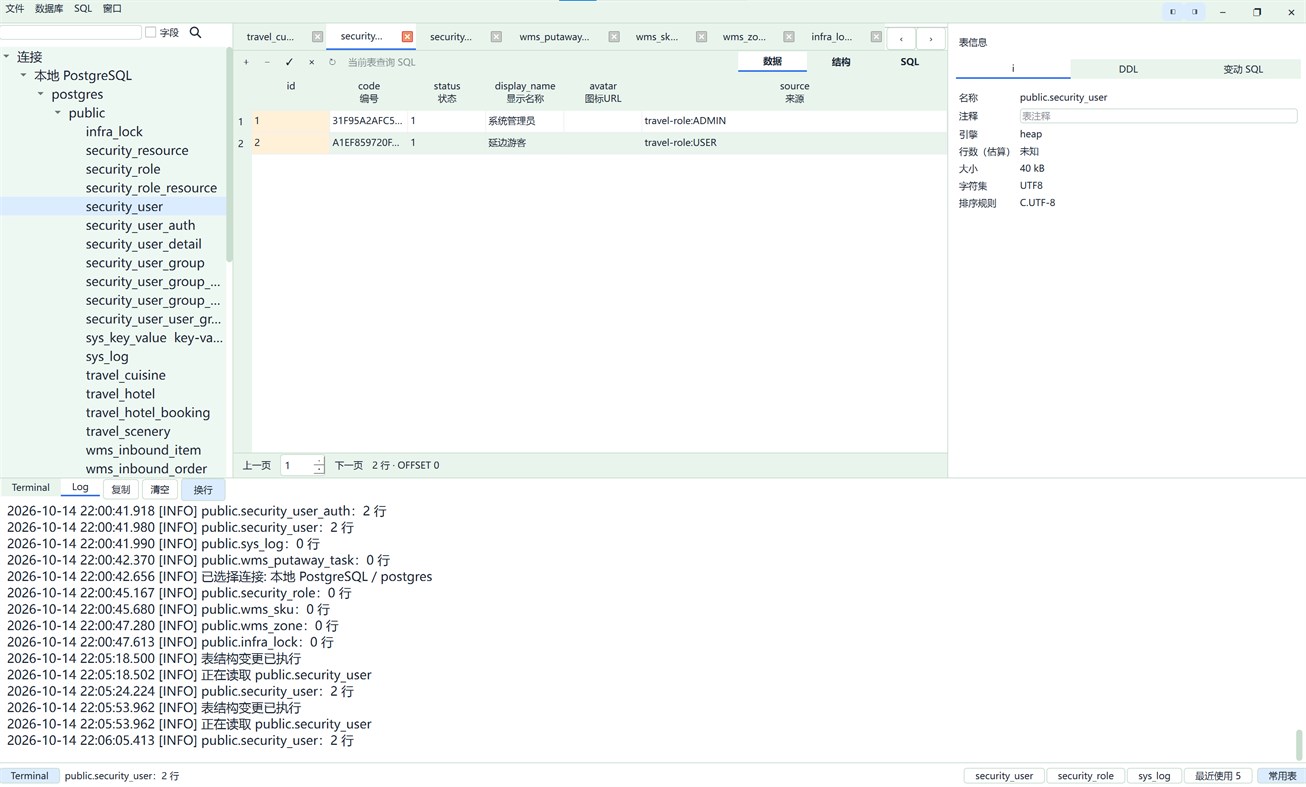Delete row using the minus icon

(x=267, y=62)
